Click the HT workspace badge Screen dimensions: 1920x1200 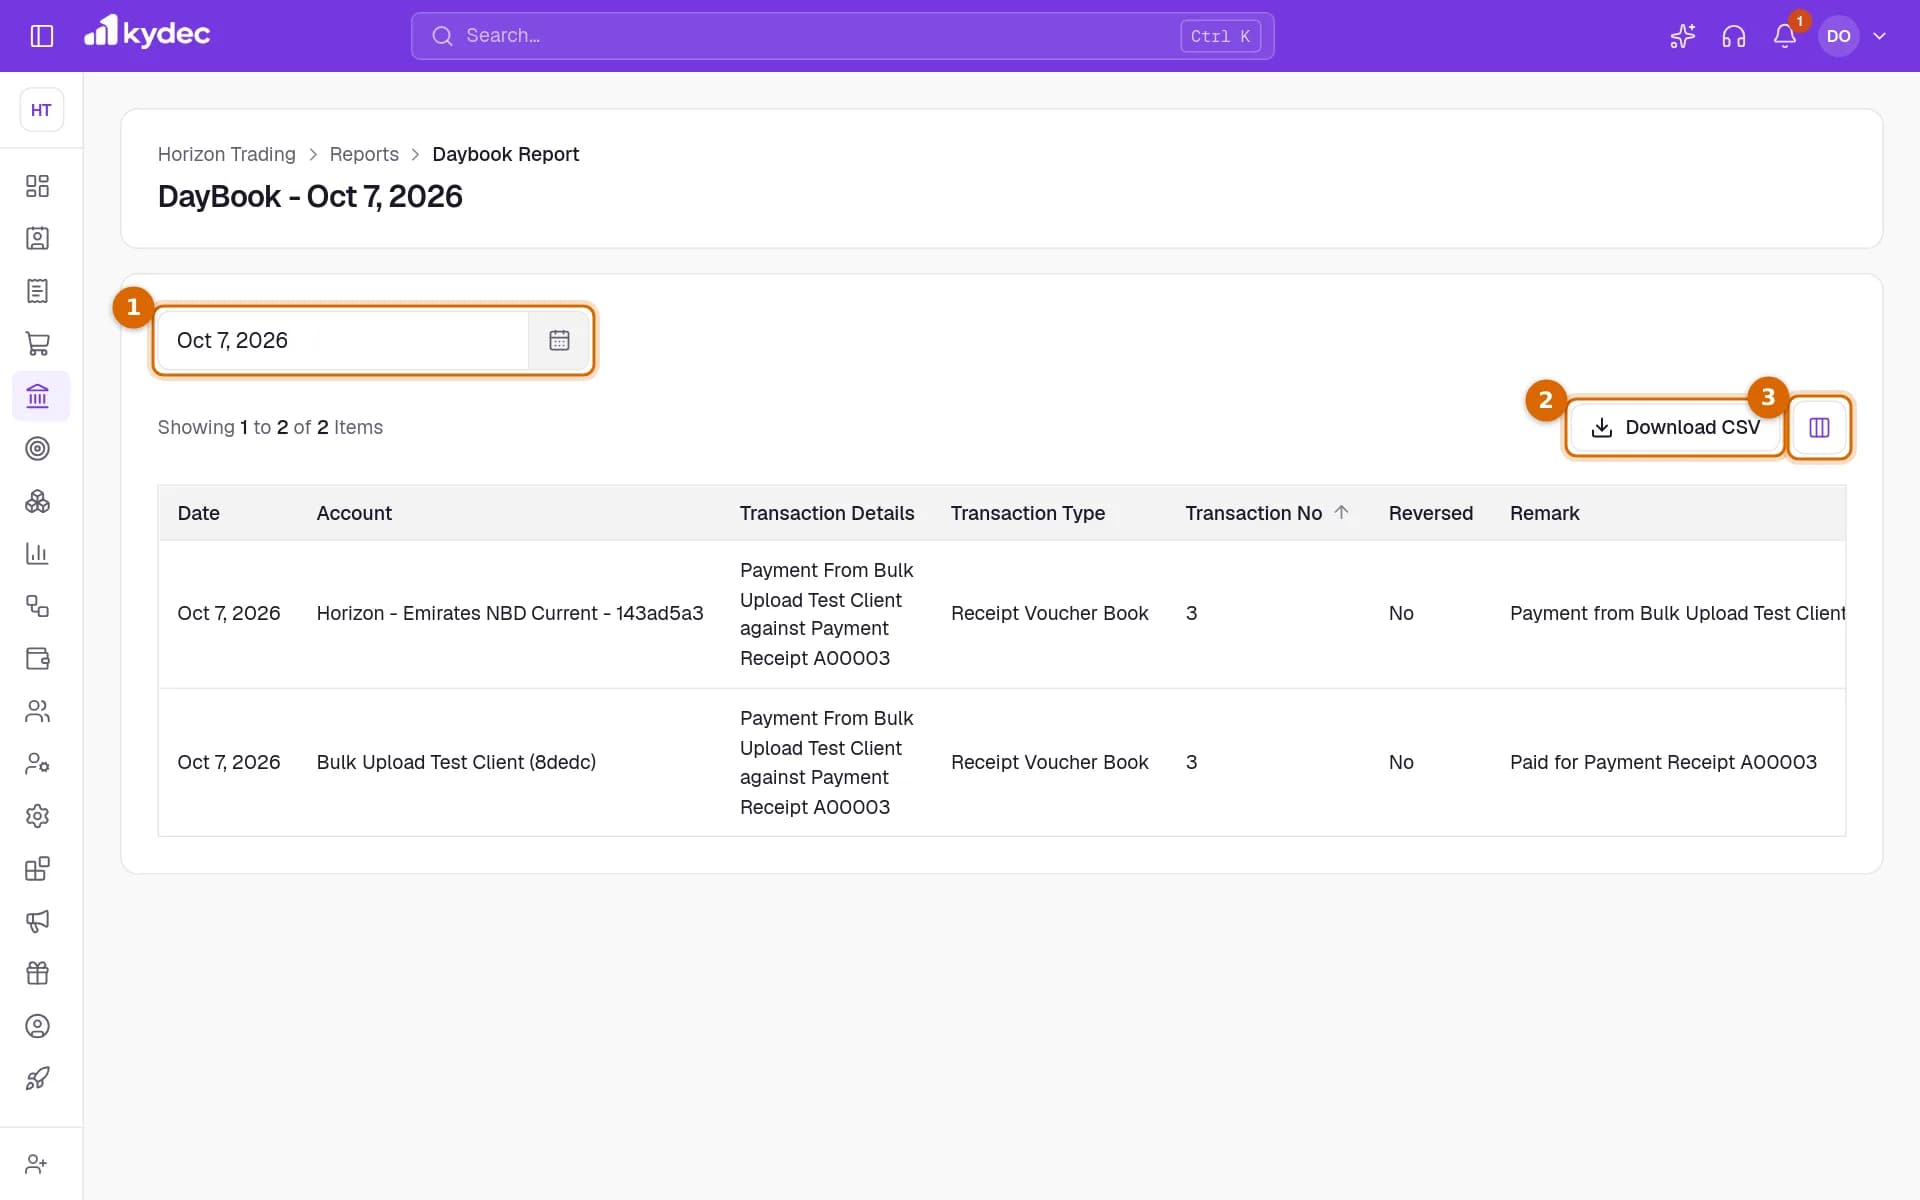point(41,110)
